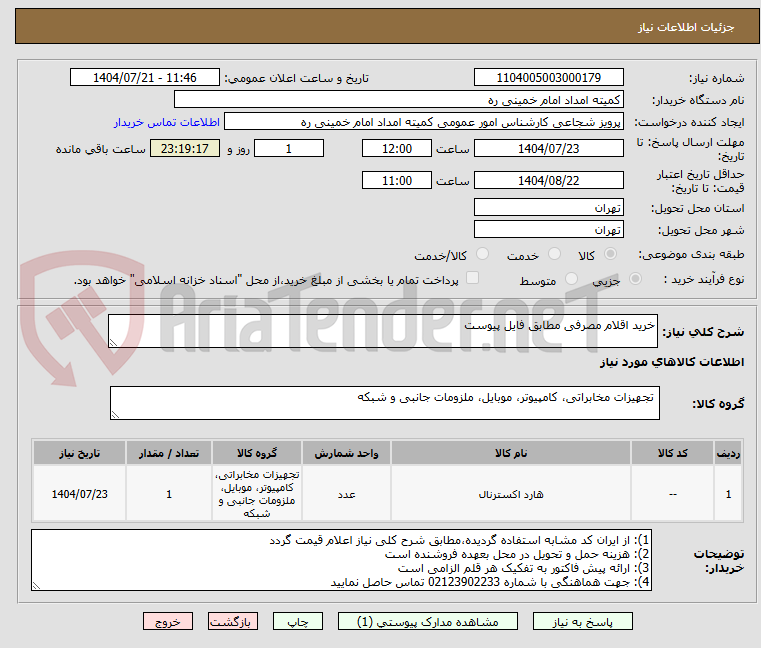Click the کد کالا column header
Image resolution: width=761 pixels, height=648 pixels.
click(672, 453)
